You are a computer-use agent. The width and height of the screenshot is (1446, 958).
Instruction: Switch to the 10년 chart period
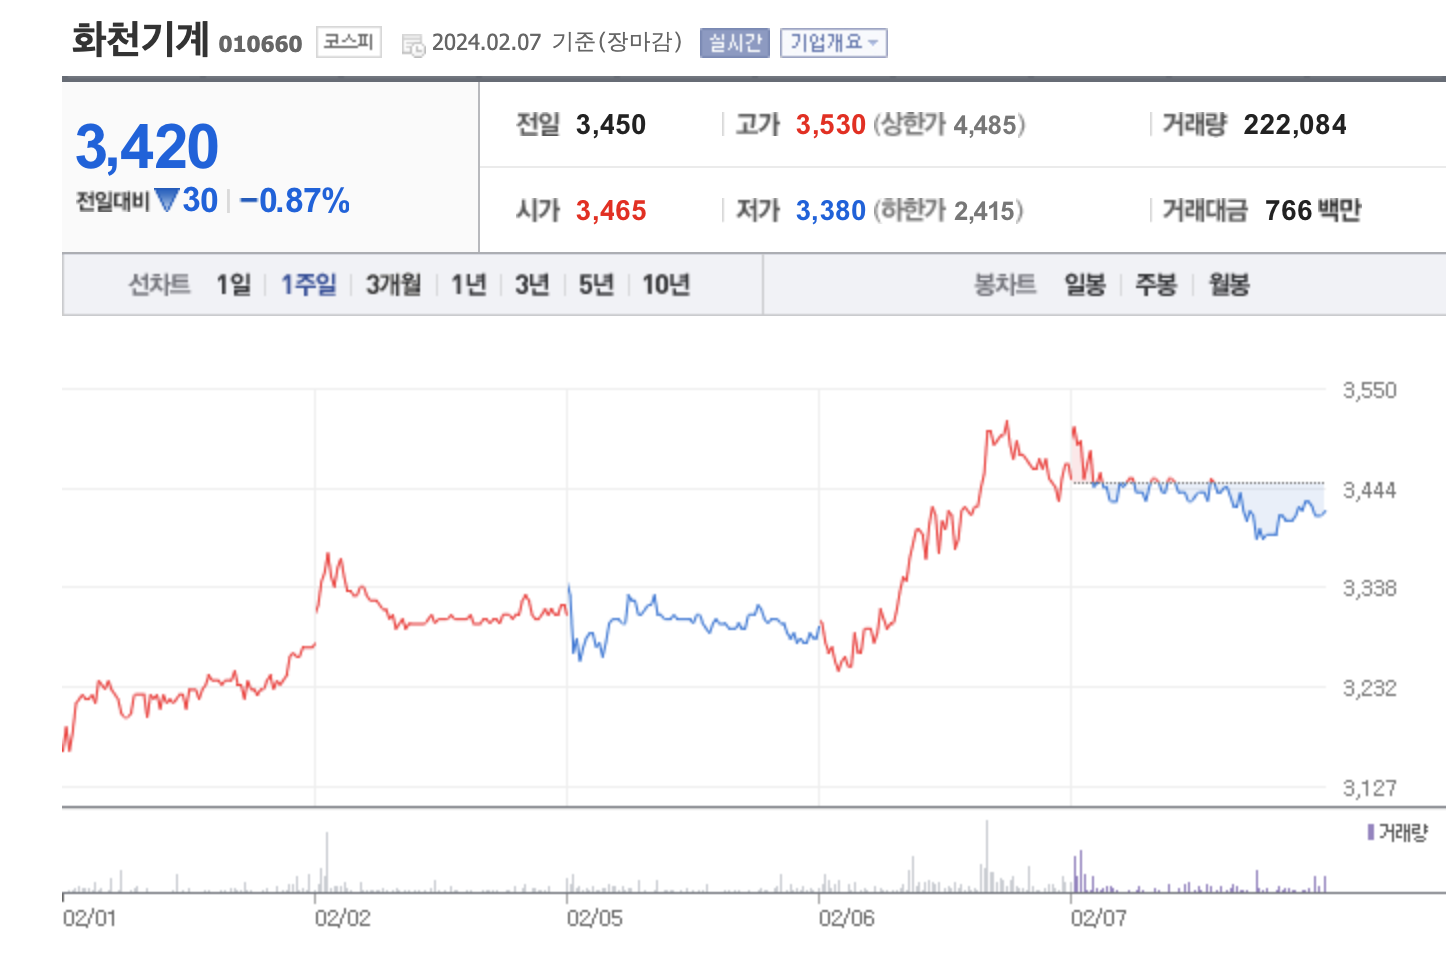(666, 285)
